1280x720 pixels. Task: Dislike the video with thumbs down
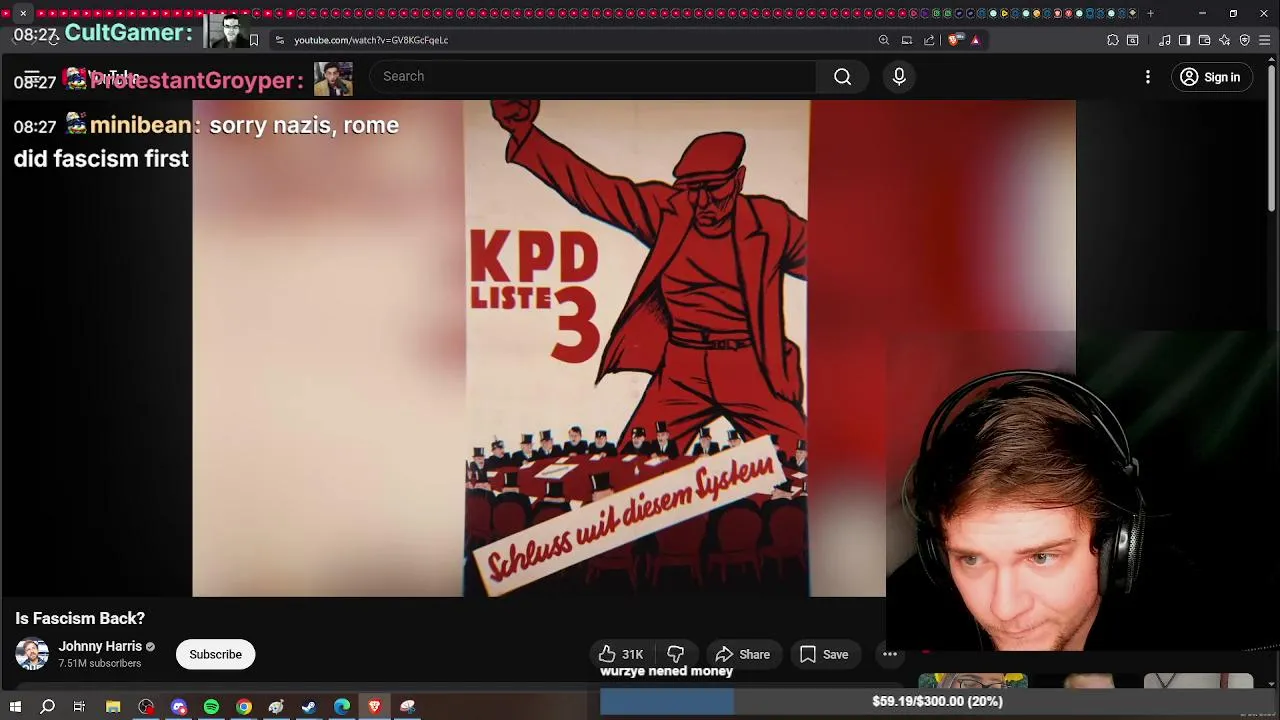tap(676, 654)
